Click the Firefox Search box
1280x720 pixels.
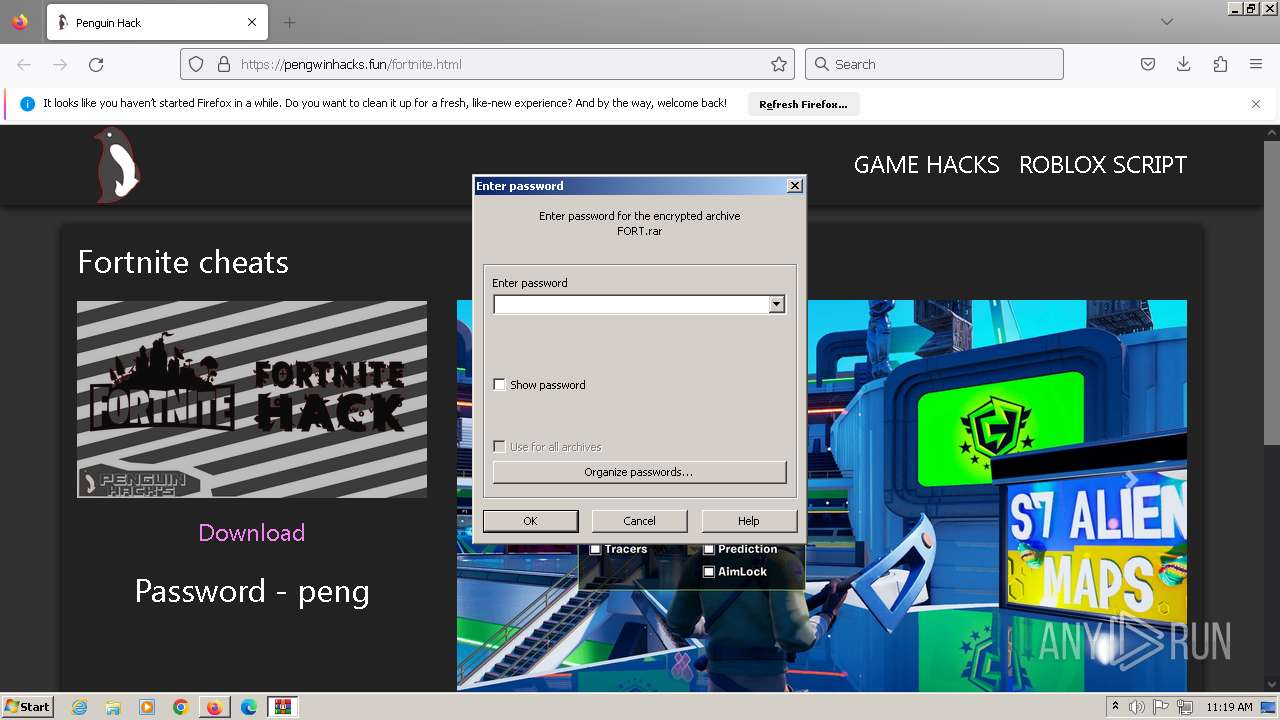pos(934,64)
